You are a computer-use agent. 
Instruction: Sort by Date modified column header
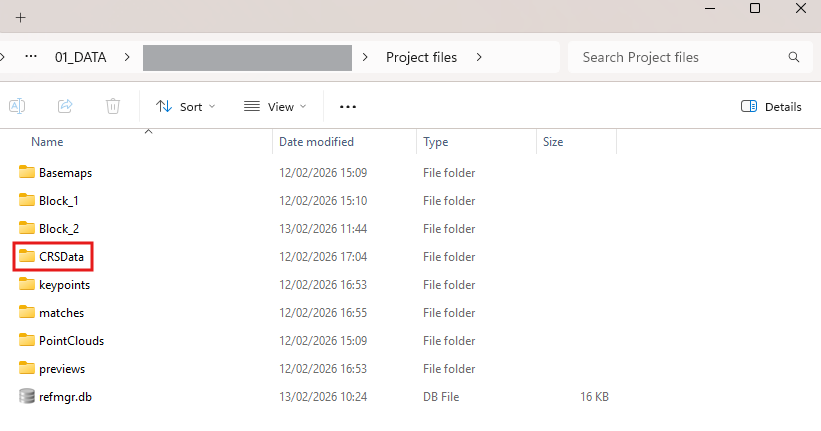[x=316, y=142]
